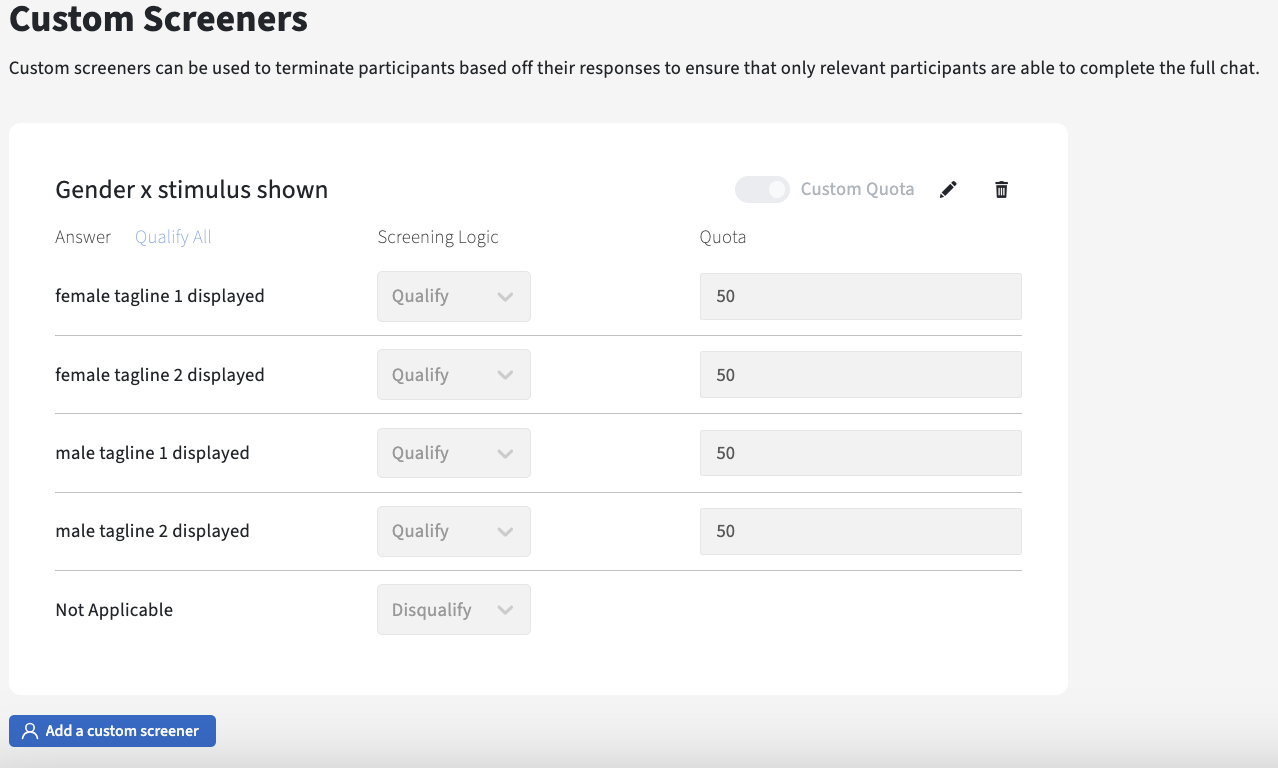Click quota field for male tagline 2
This screenshot has height=768, width=1278.
tap(860, 531)
